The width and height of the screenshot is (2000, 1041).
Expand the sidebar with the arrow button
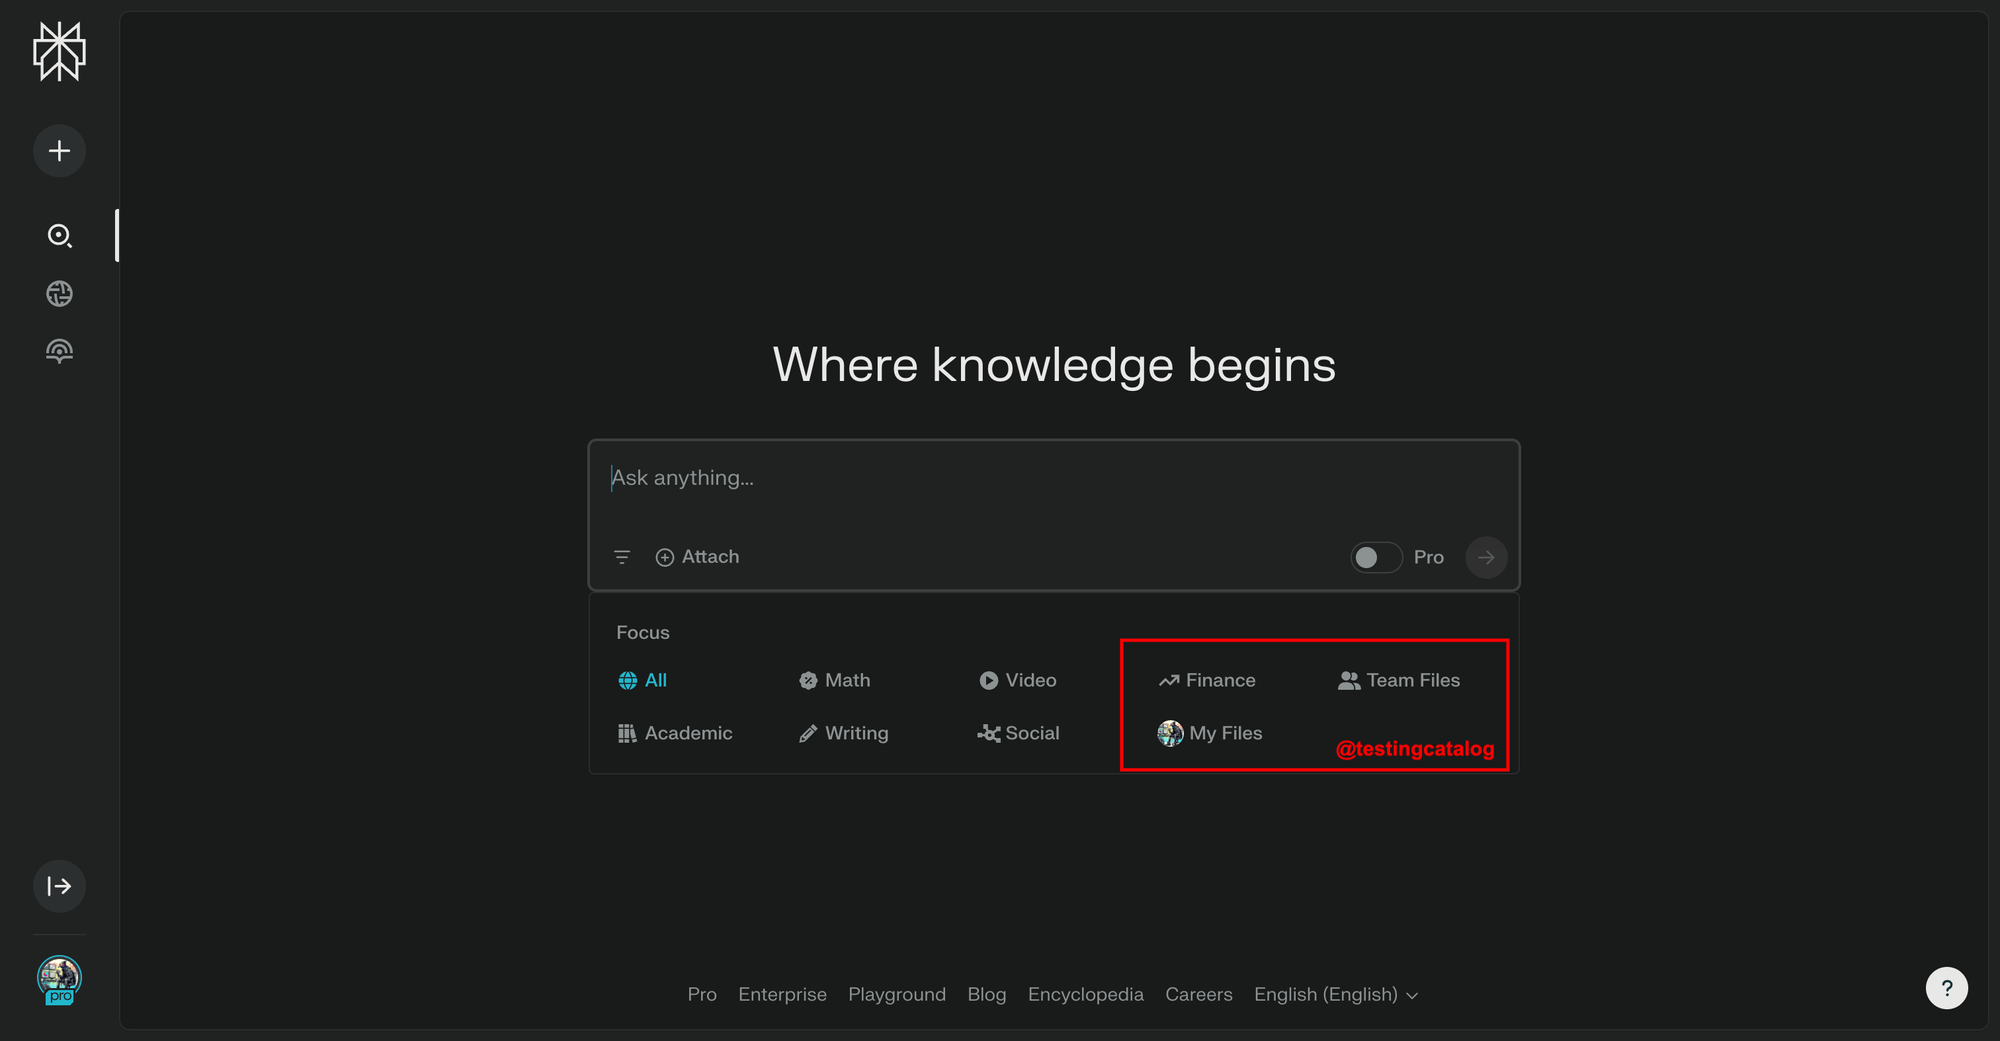tap(59, 886)
